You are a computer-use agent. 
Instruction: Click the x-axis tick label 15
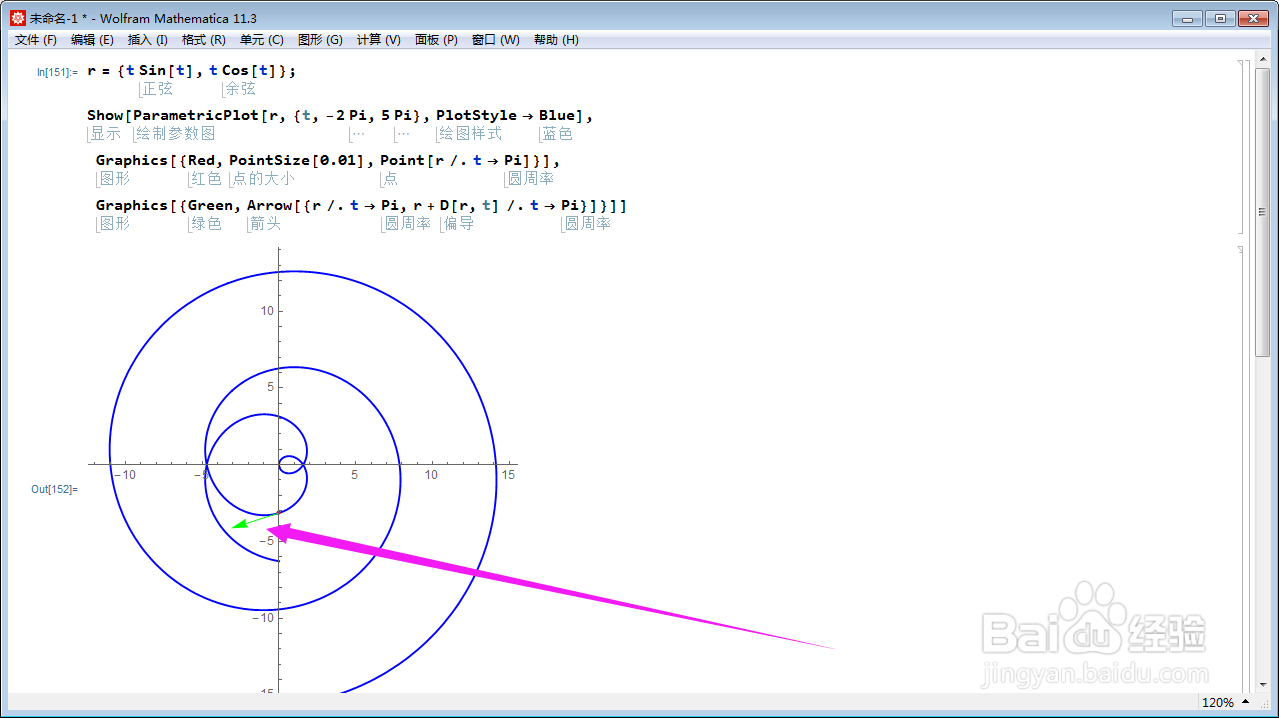[508, 474]
